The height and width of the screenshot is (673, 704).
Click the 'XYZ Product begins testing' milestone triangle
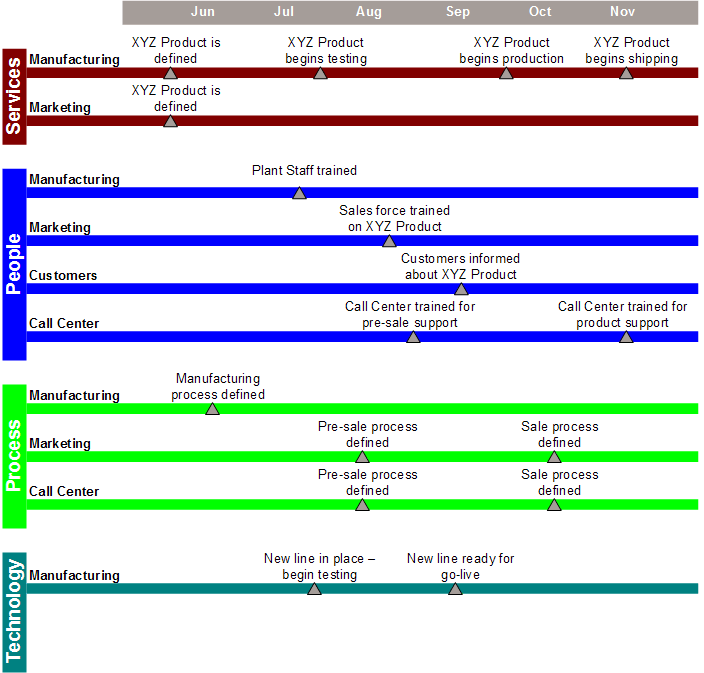point(320,73)
